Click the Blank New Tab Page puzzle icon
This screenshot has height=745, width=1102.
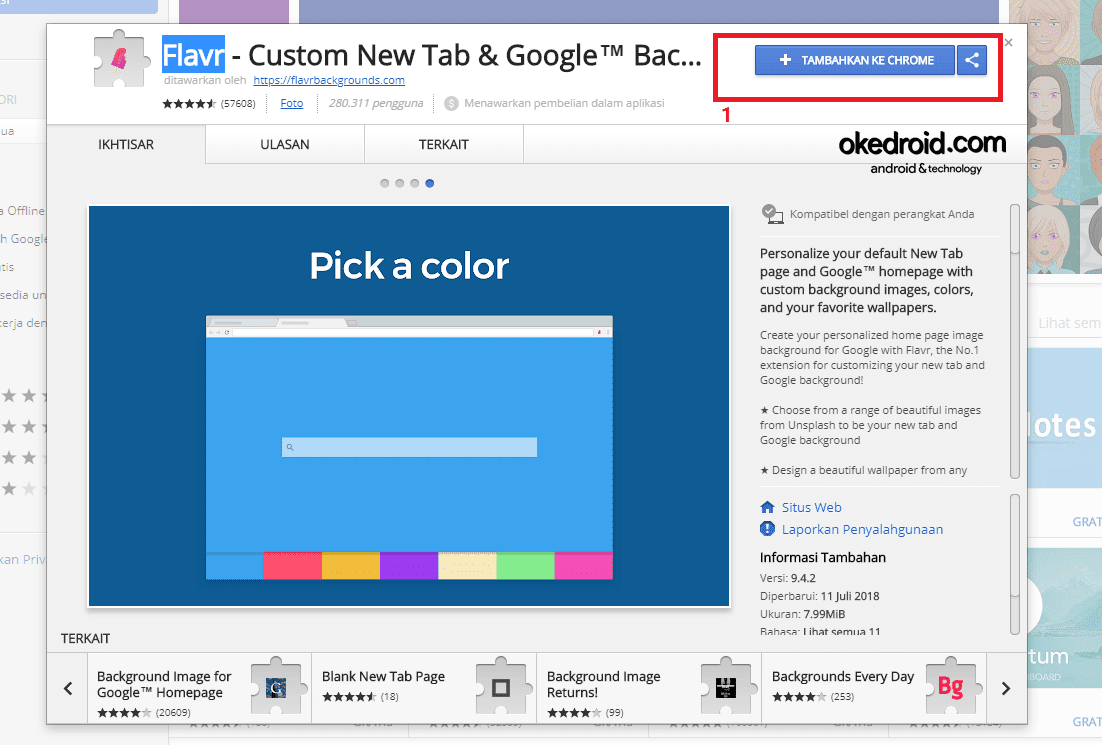(503, 687)
